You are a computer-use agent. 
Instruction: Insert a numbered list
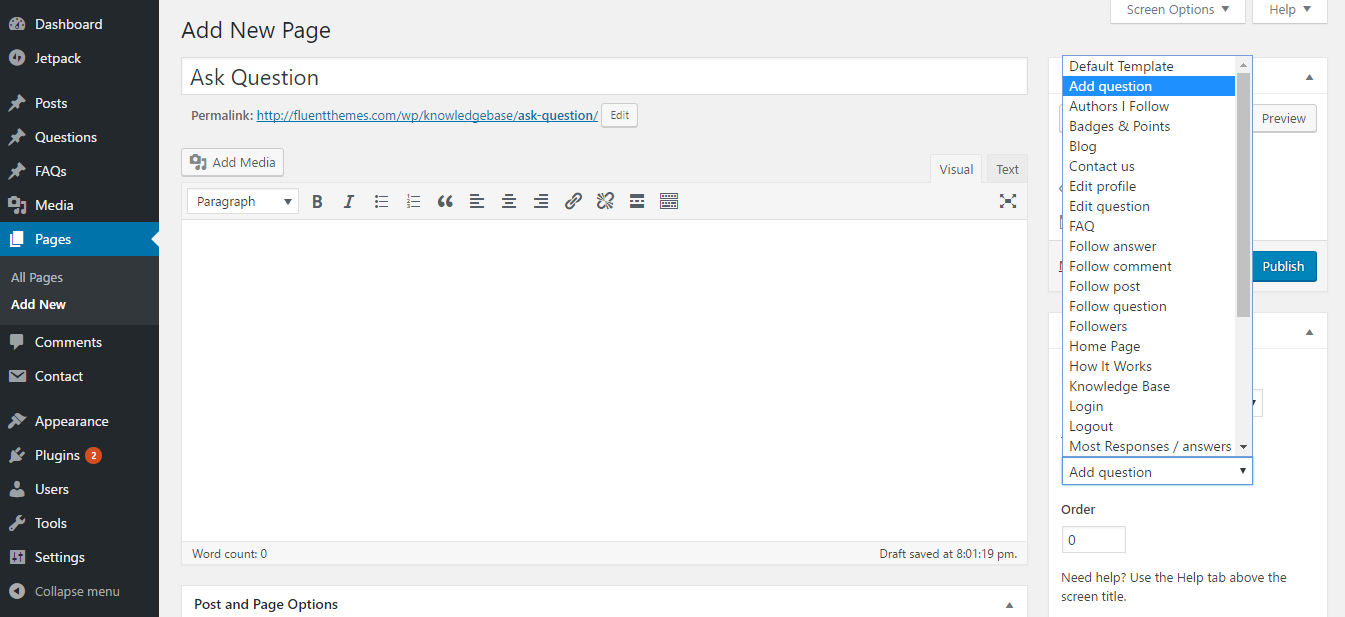click(413, 202)
